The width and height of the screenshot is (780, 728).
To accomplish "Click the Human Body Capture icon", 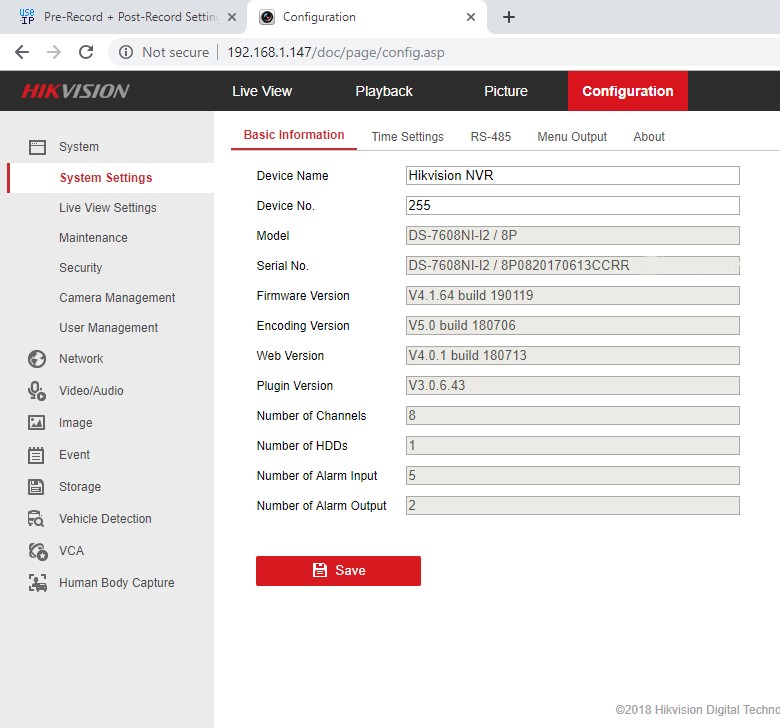I will tap(37, 583).
